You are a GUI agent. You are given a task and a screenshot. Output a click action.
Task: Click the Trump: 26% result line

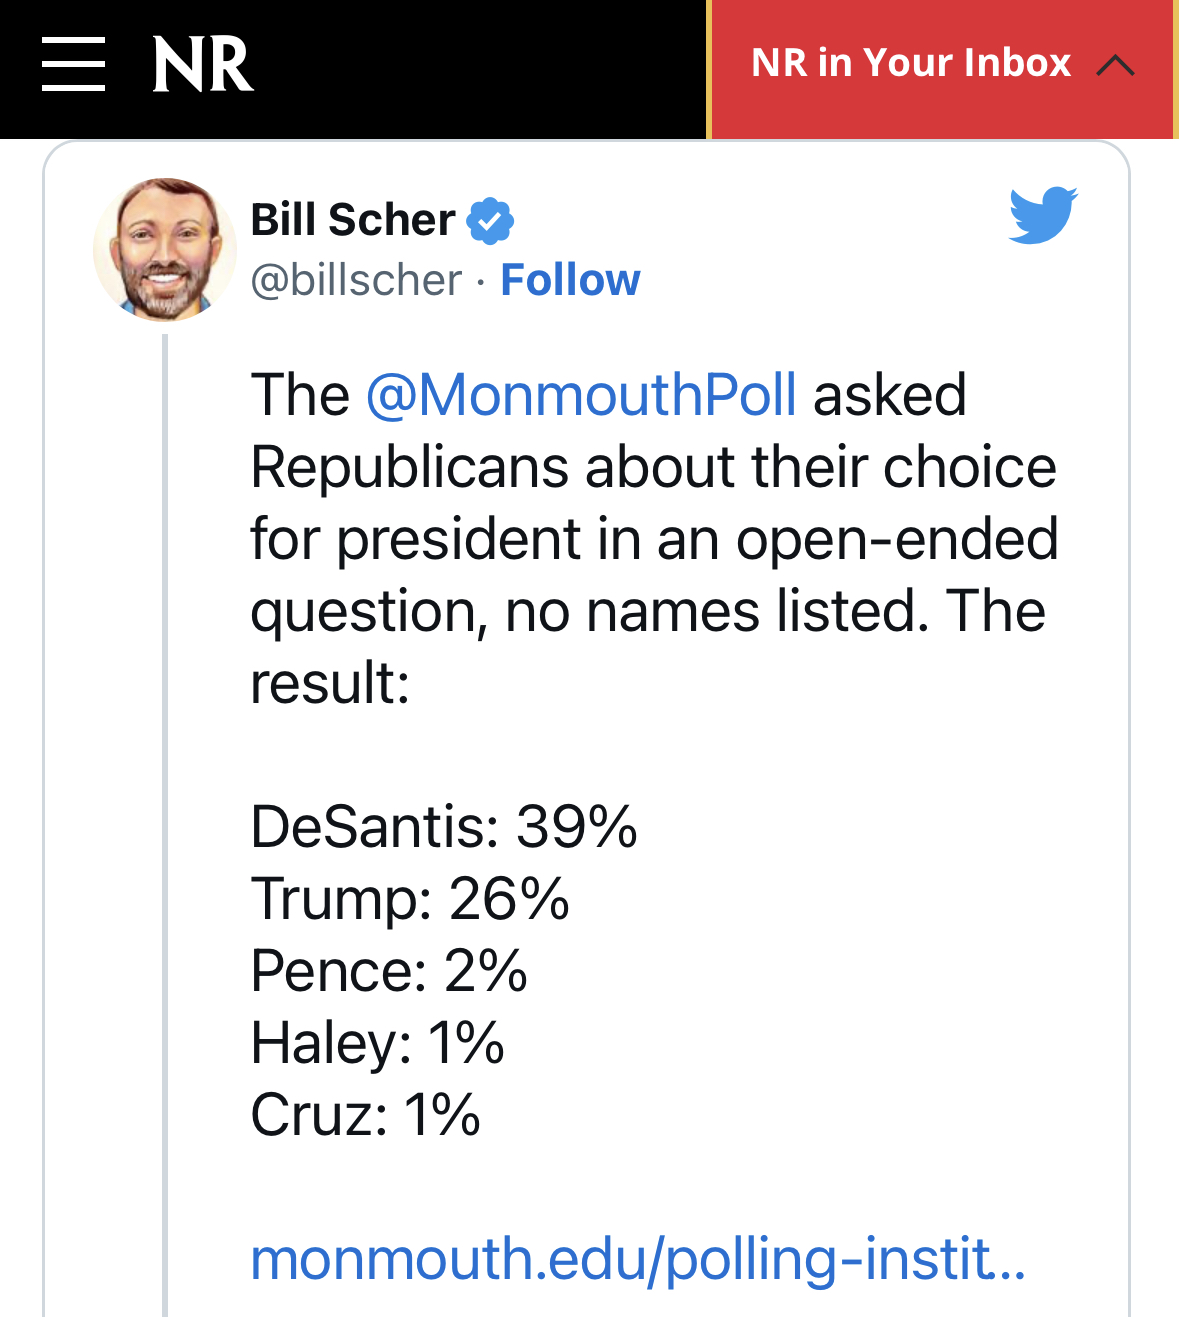click(410, 899)
